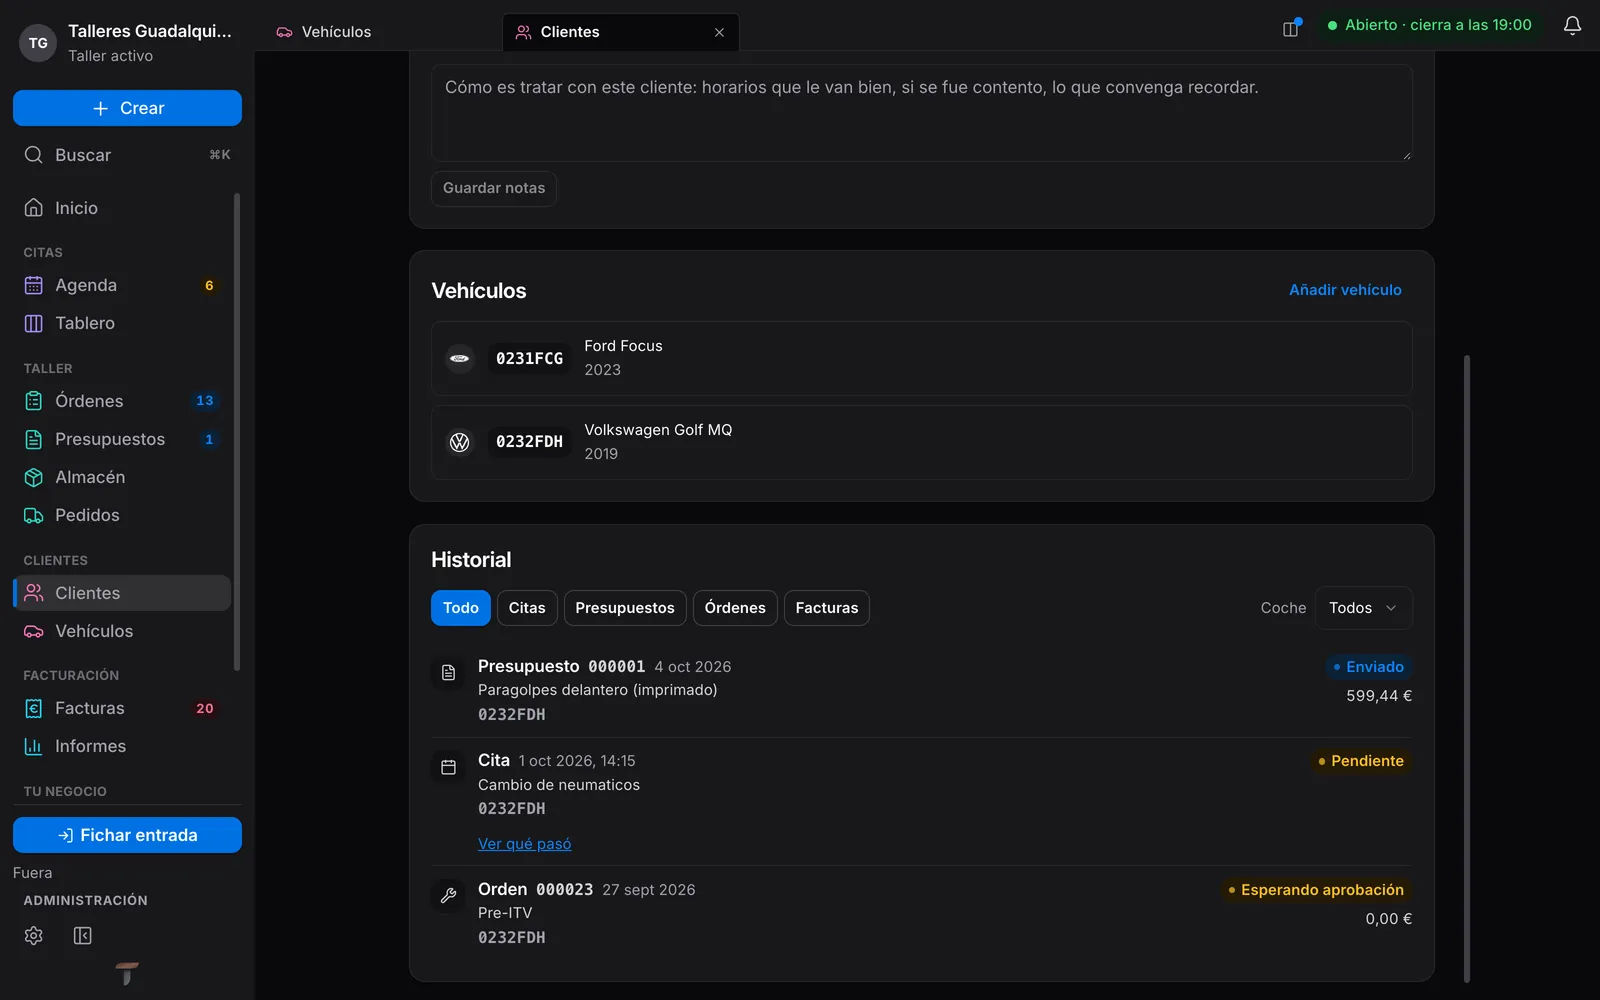Click the Almacén box icon
1600x1000 pixels.
[33, 477]
